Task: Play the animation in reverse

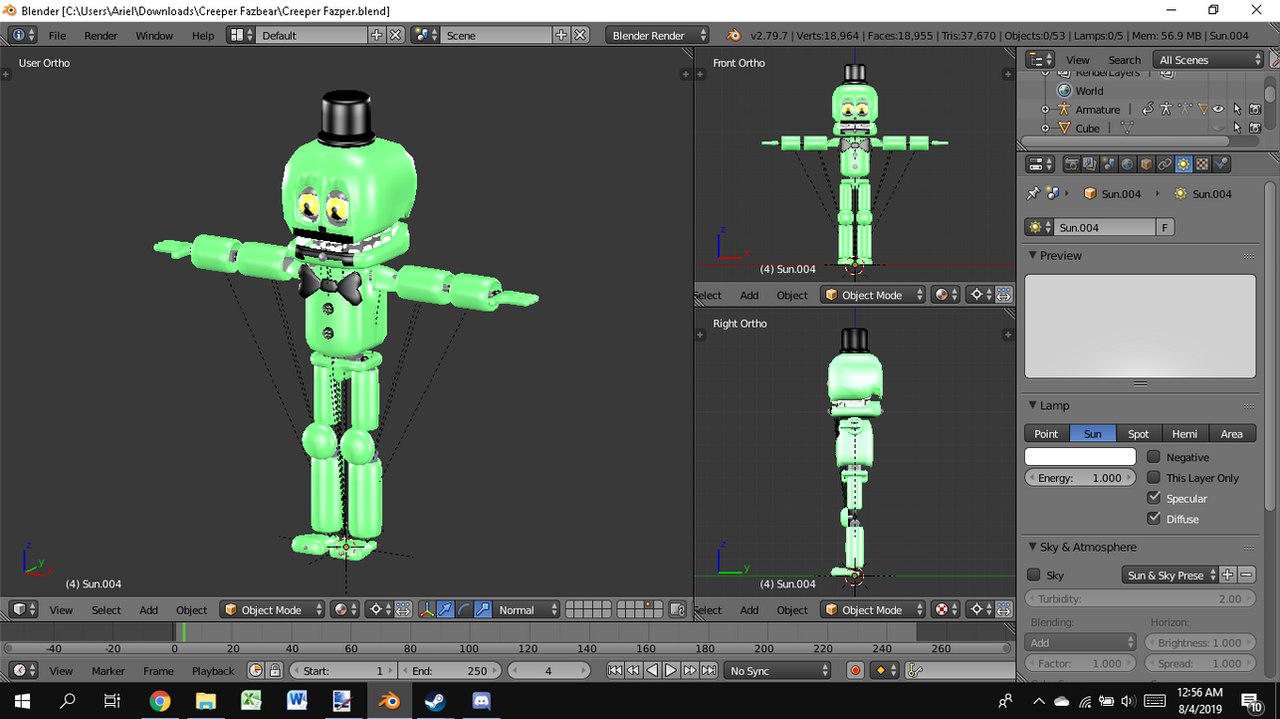Action: [652, 670]
